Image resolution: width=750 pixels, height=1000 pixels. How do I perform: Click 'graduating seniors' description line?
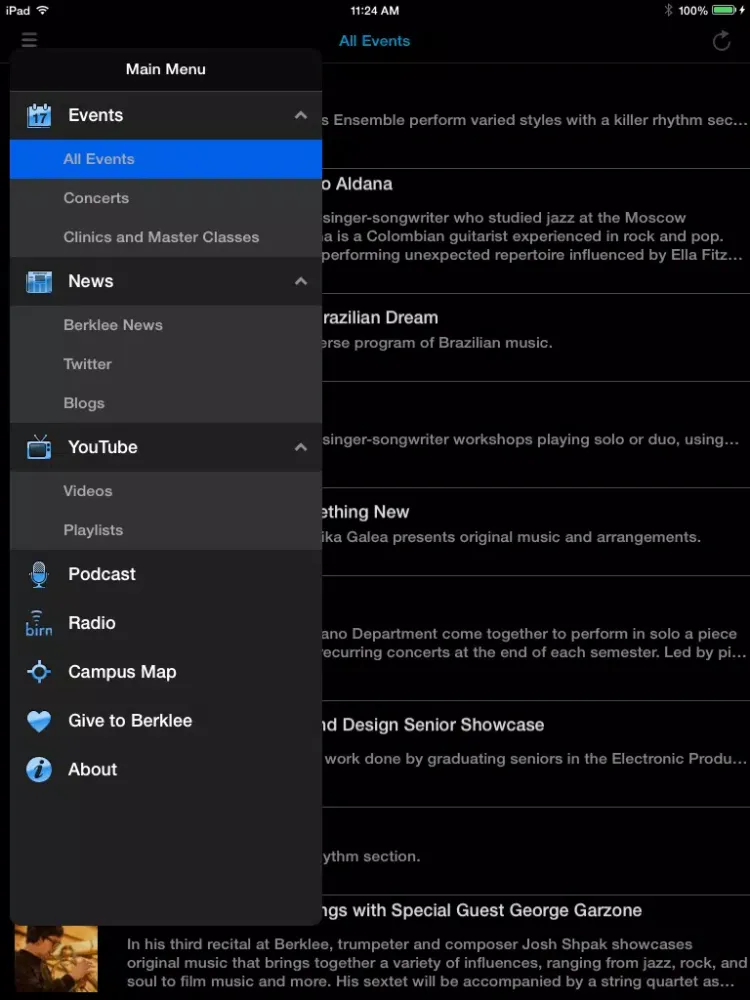[535, 758]
